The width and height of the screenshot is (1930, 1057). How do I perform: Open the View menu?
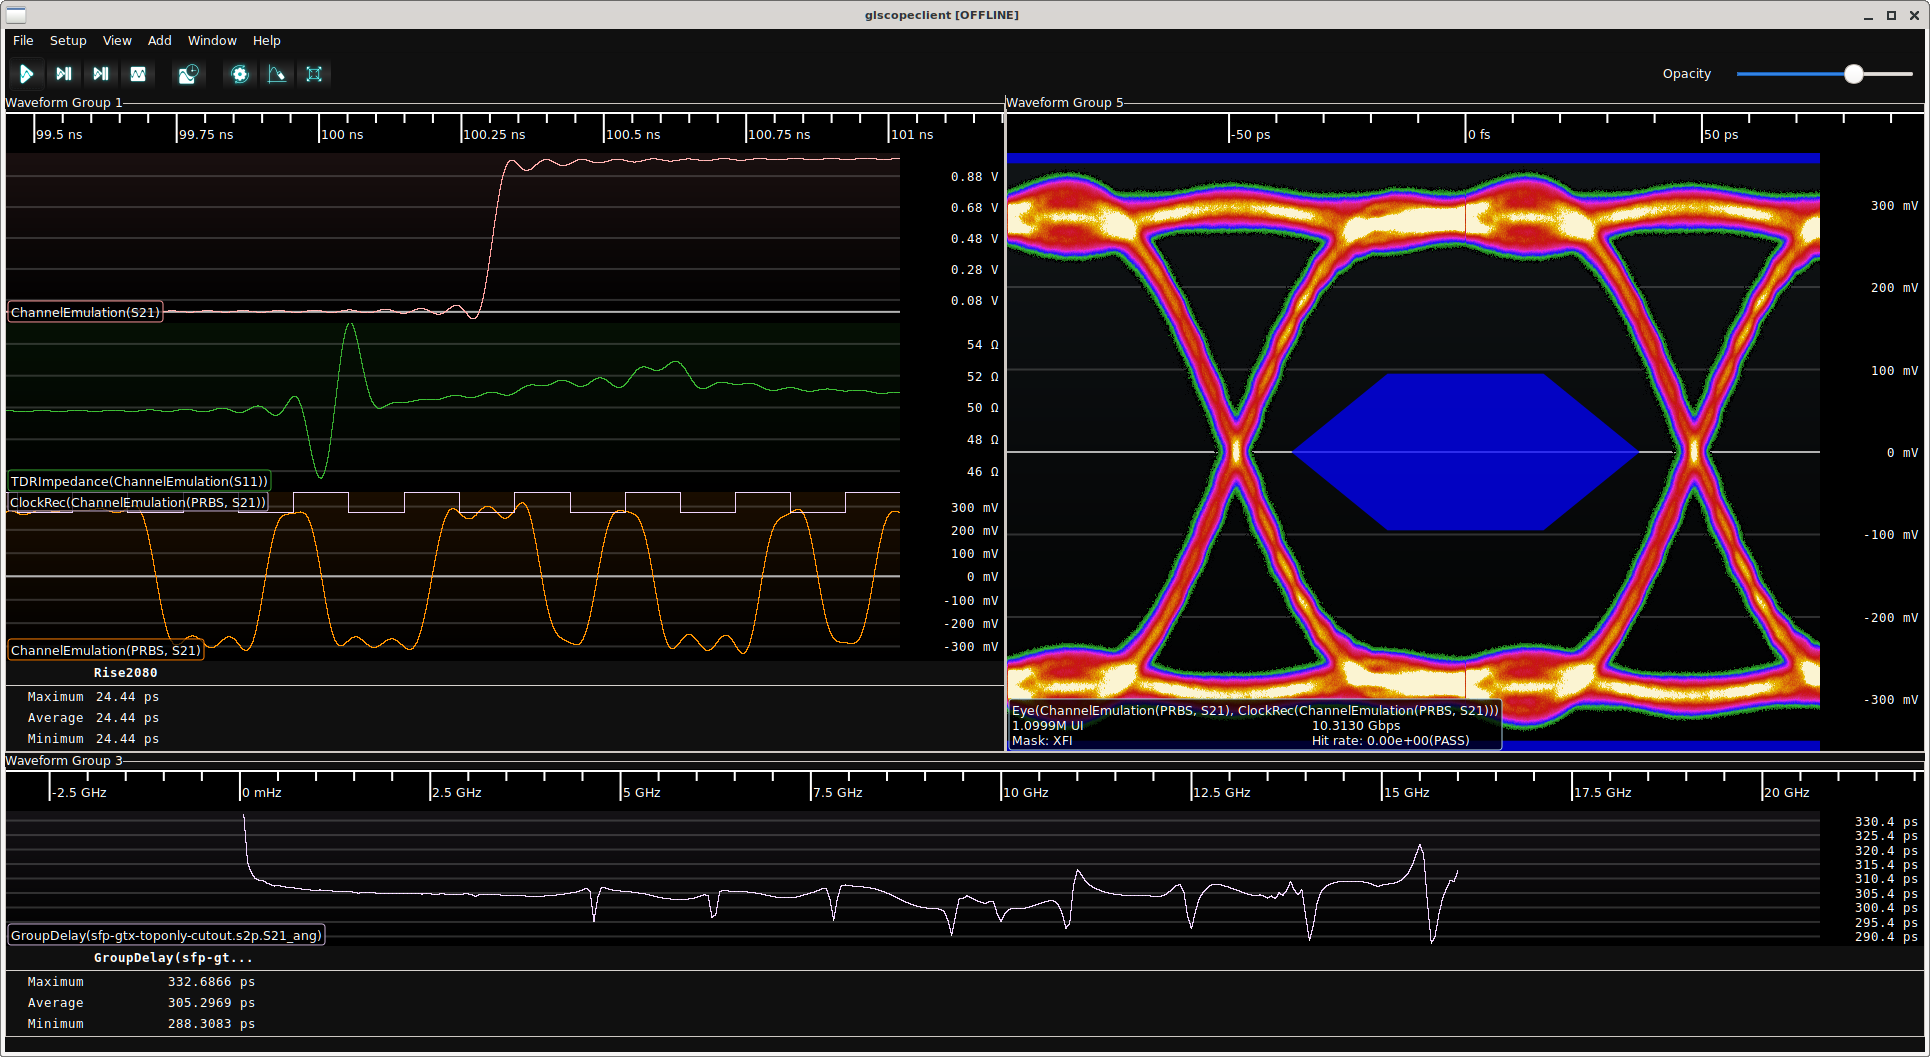(x=117, y=41)
